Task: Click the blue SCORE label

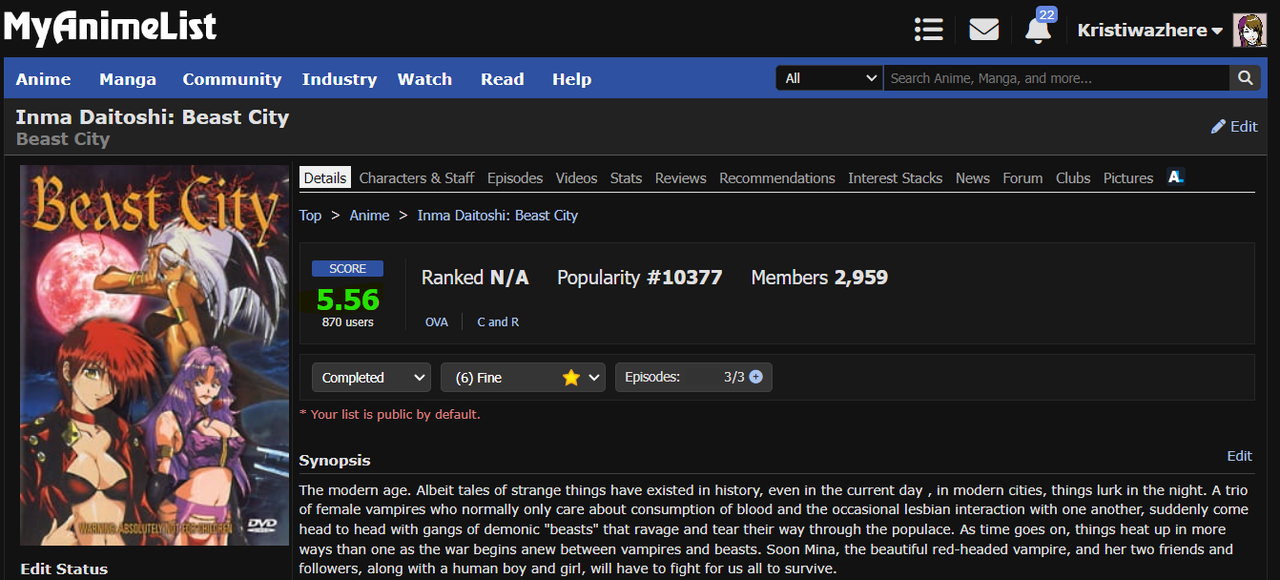Action: click(x=348, y=268)
